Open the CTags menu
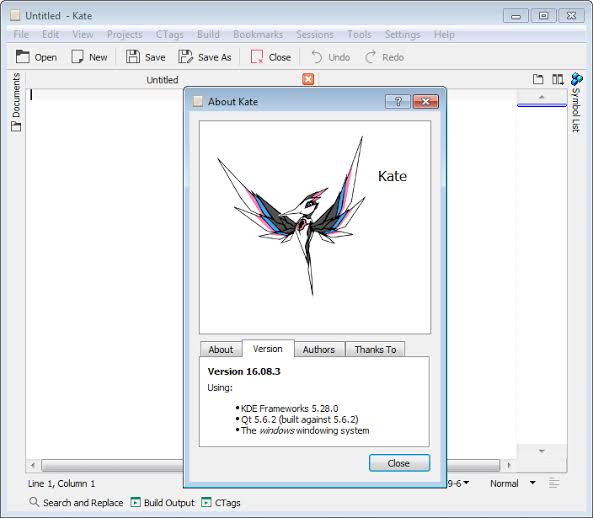The width and height of the screenshot is (593, 518). click(x=169, y=34)
